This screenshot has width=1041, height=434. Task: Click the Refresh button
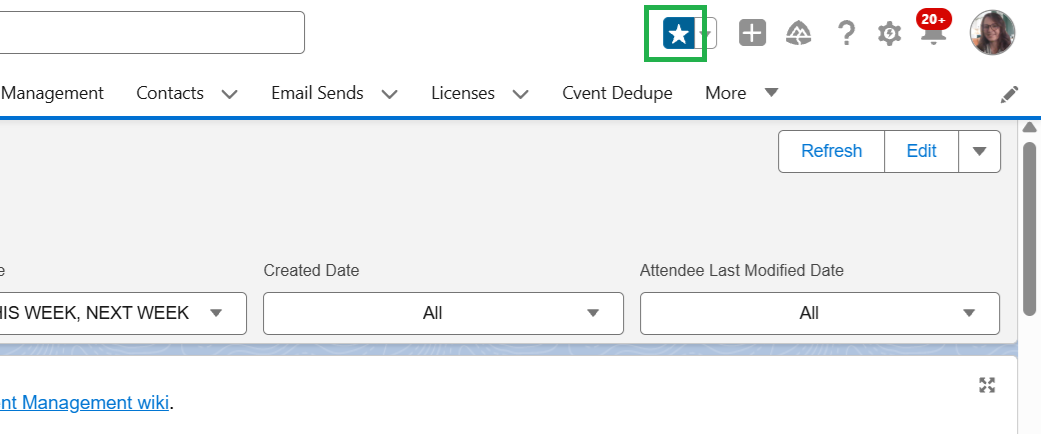pos(831,151)
